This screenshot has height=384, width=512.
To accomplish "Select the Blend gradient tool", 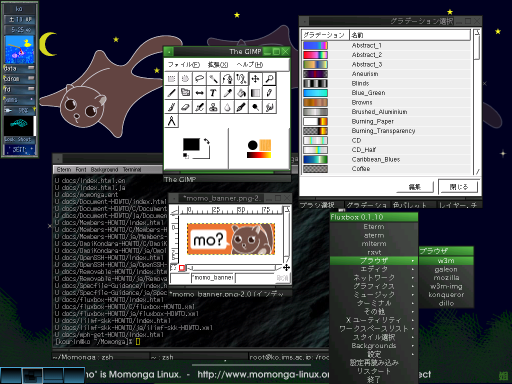I will (255, 93).
